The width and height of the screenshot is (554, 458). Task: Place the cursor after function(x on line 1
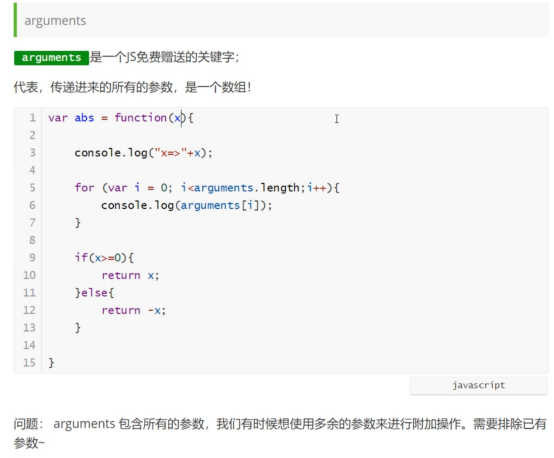point(182,118)
